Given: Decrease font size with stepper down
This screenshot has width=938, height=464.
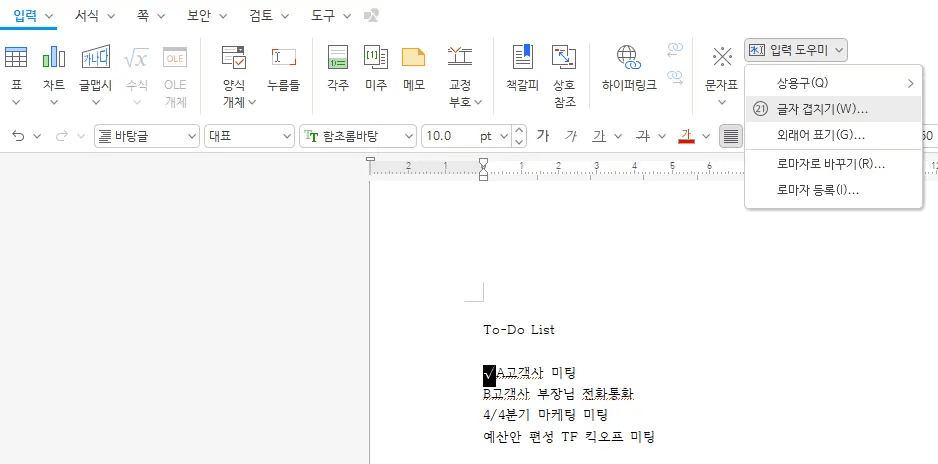Looking at the screenshot, I should [x=519, y=142].
